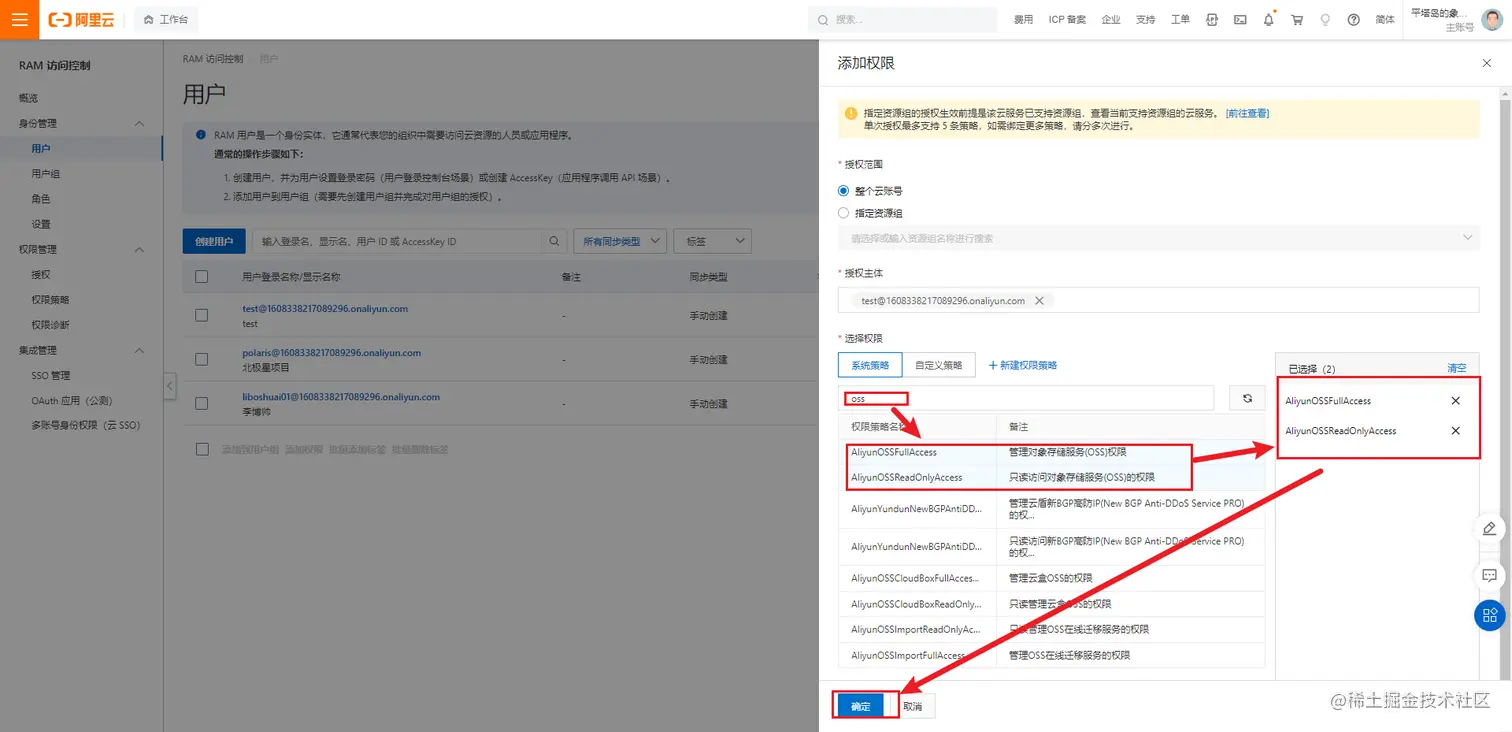The image size is (1512, 732).
Task: Collapse the sidebar with the arrow handle
Action: point(169,385)
